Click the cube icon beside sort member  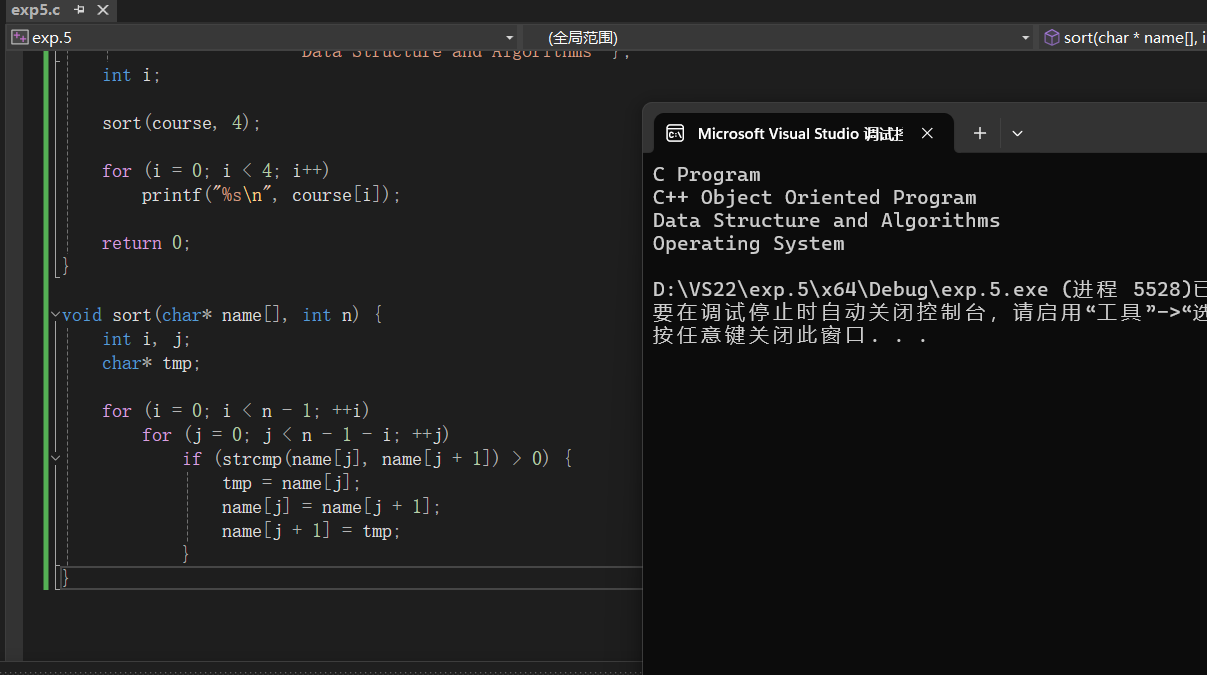[x=1051, y=38]
